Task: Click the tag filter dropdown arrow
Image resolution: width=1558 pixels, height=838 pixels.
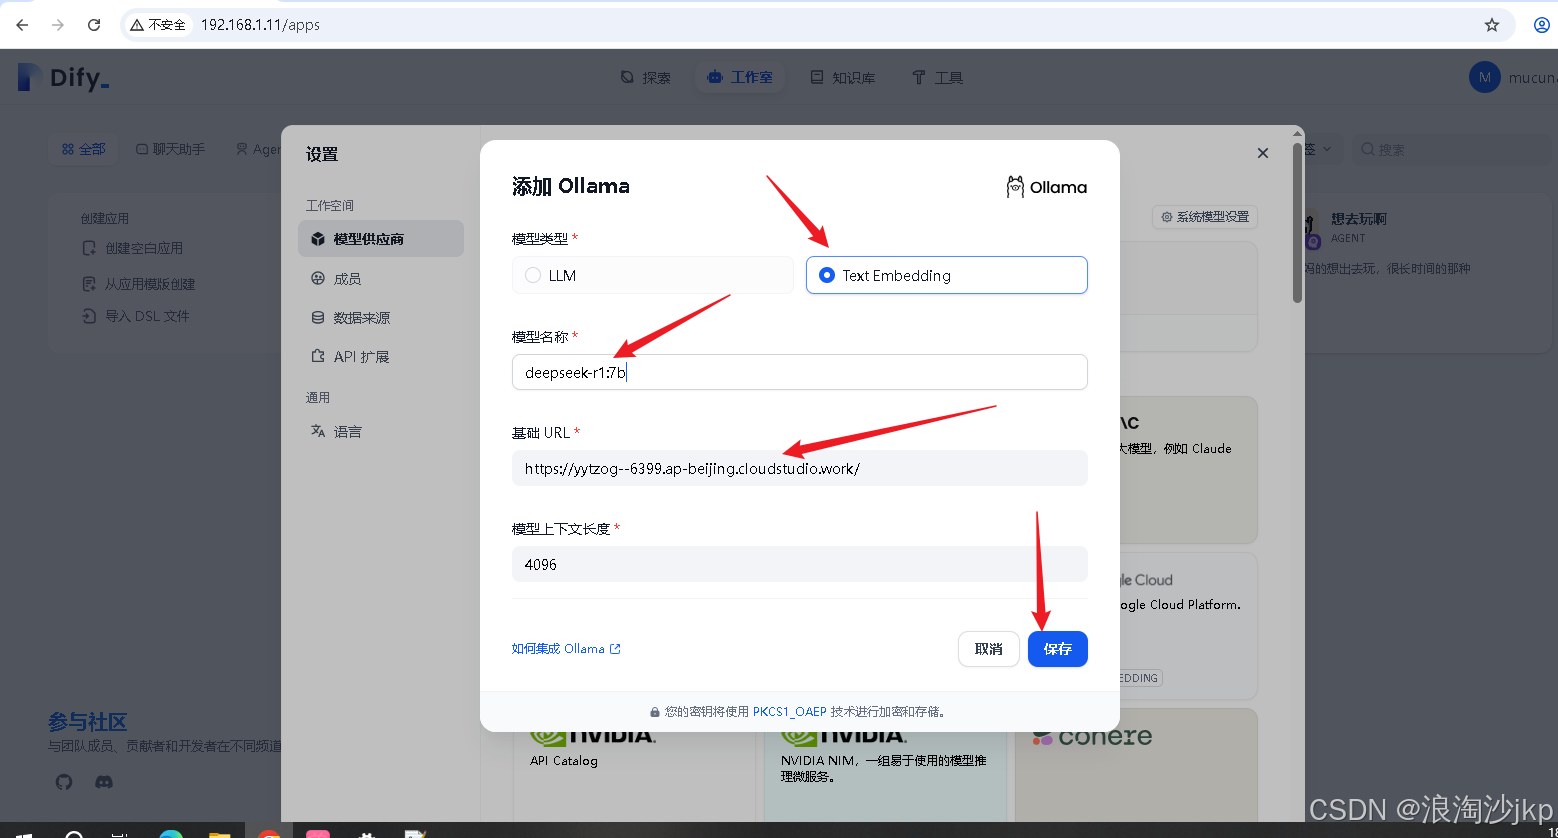Action: (1327, 149)
